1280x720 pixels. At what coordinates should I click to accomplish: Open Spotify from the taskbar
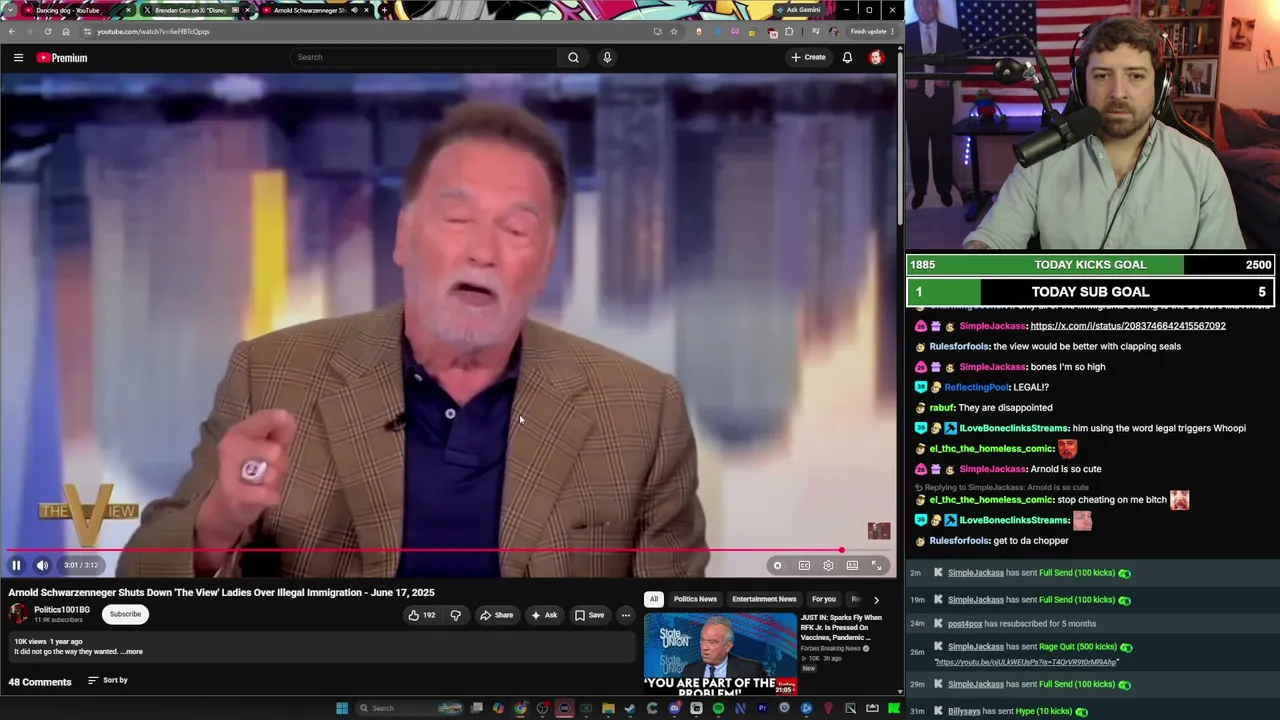pos(718,708)
